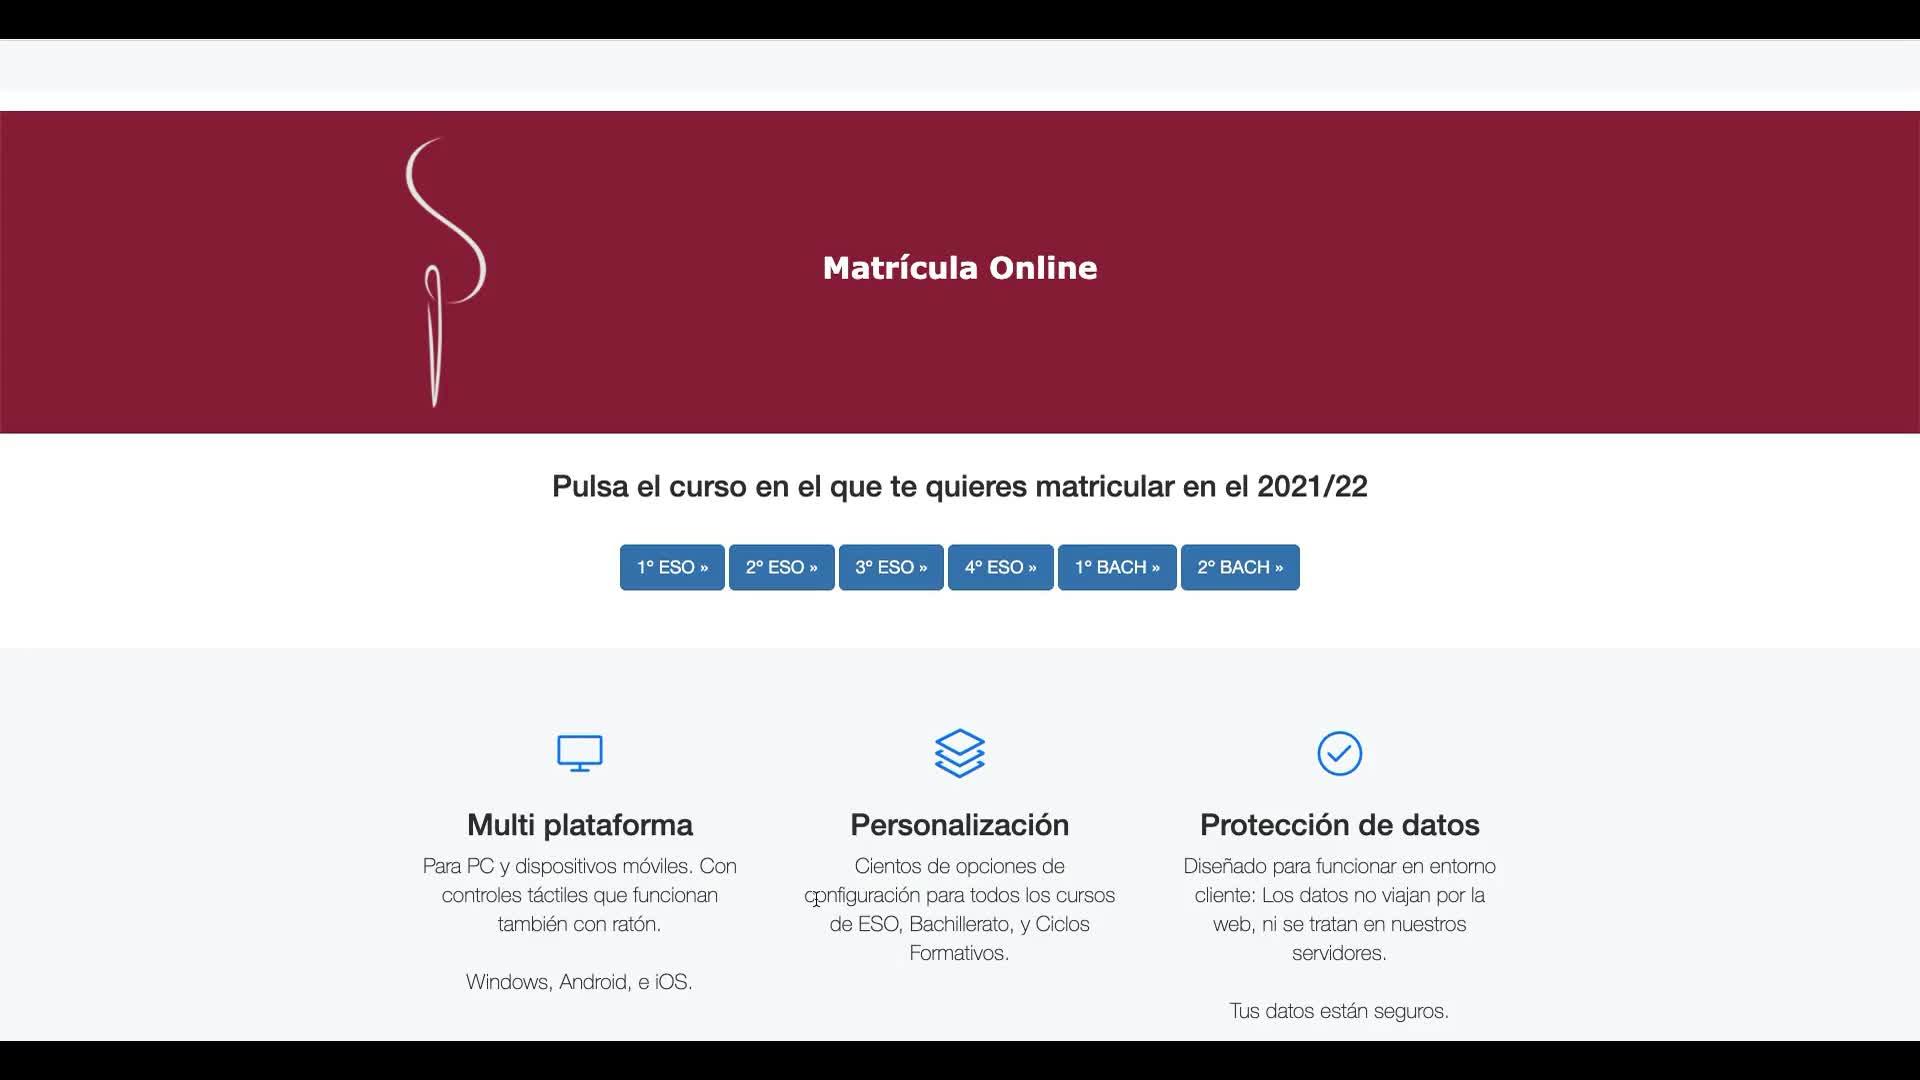1920x1080 pixels.
Task: Select the 1º ESO course button
Action: [x=672, y=567]
